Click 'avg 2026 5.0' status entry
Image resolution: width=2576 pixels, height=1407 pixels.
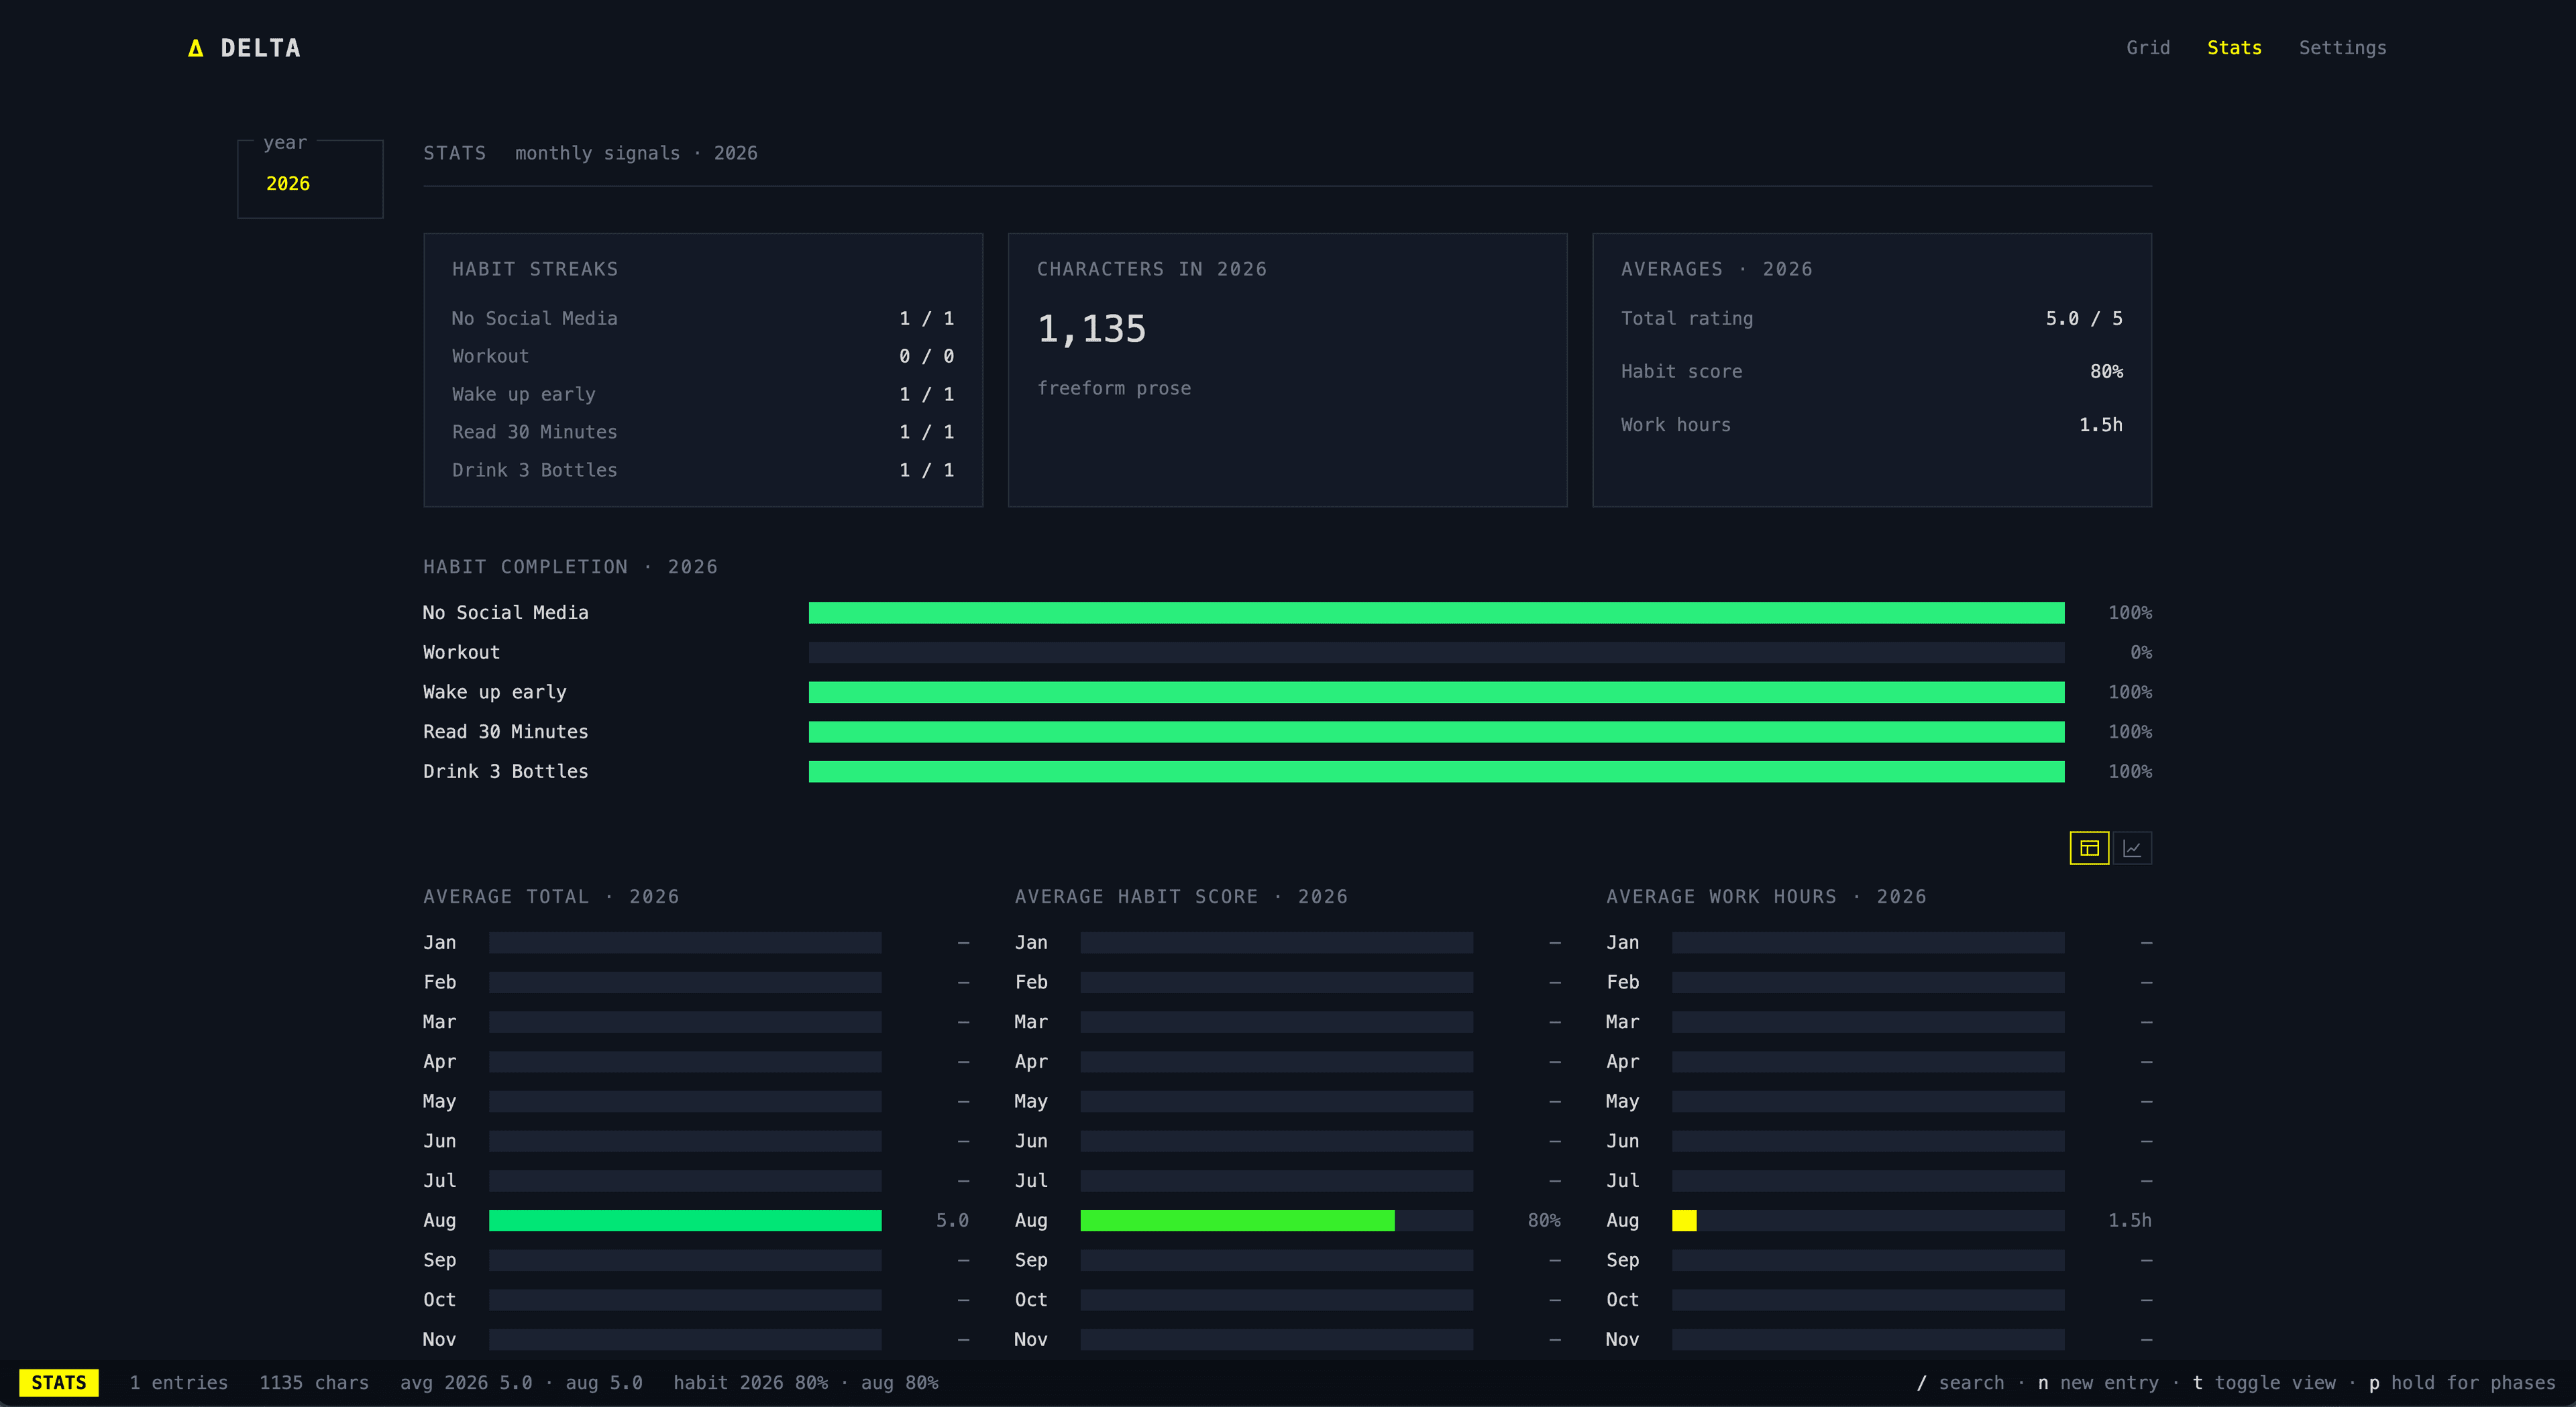[466, 1382]
